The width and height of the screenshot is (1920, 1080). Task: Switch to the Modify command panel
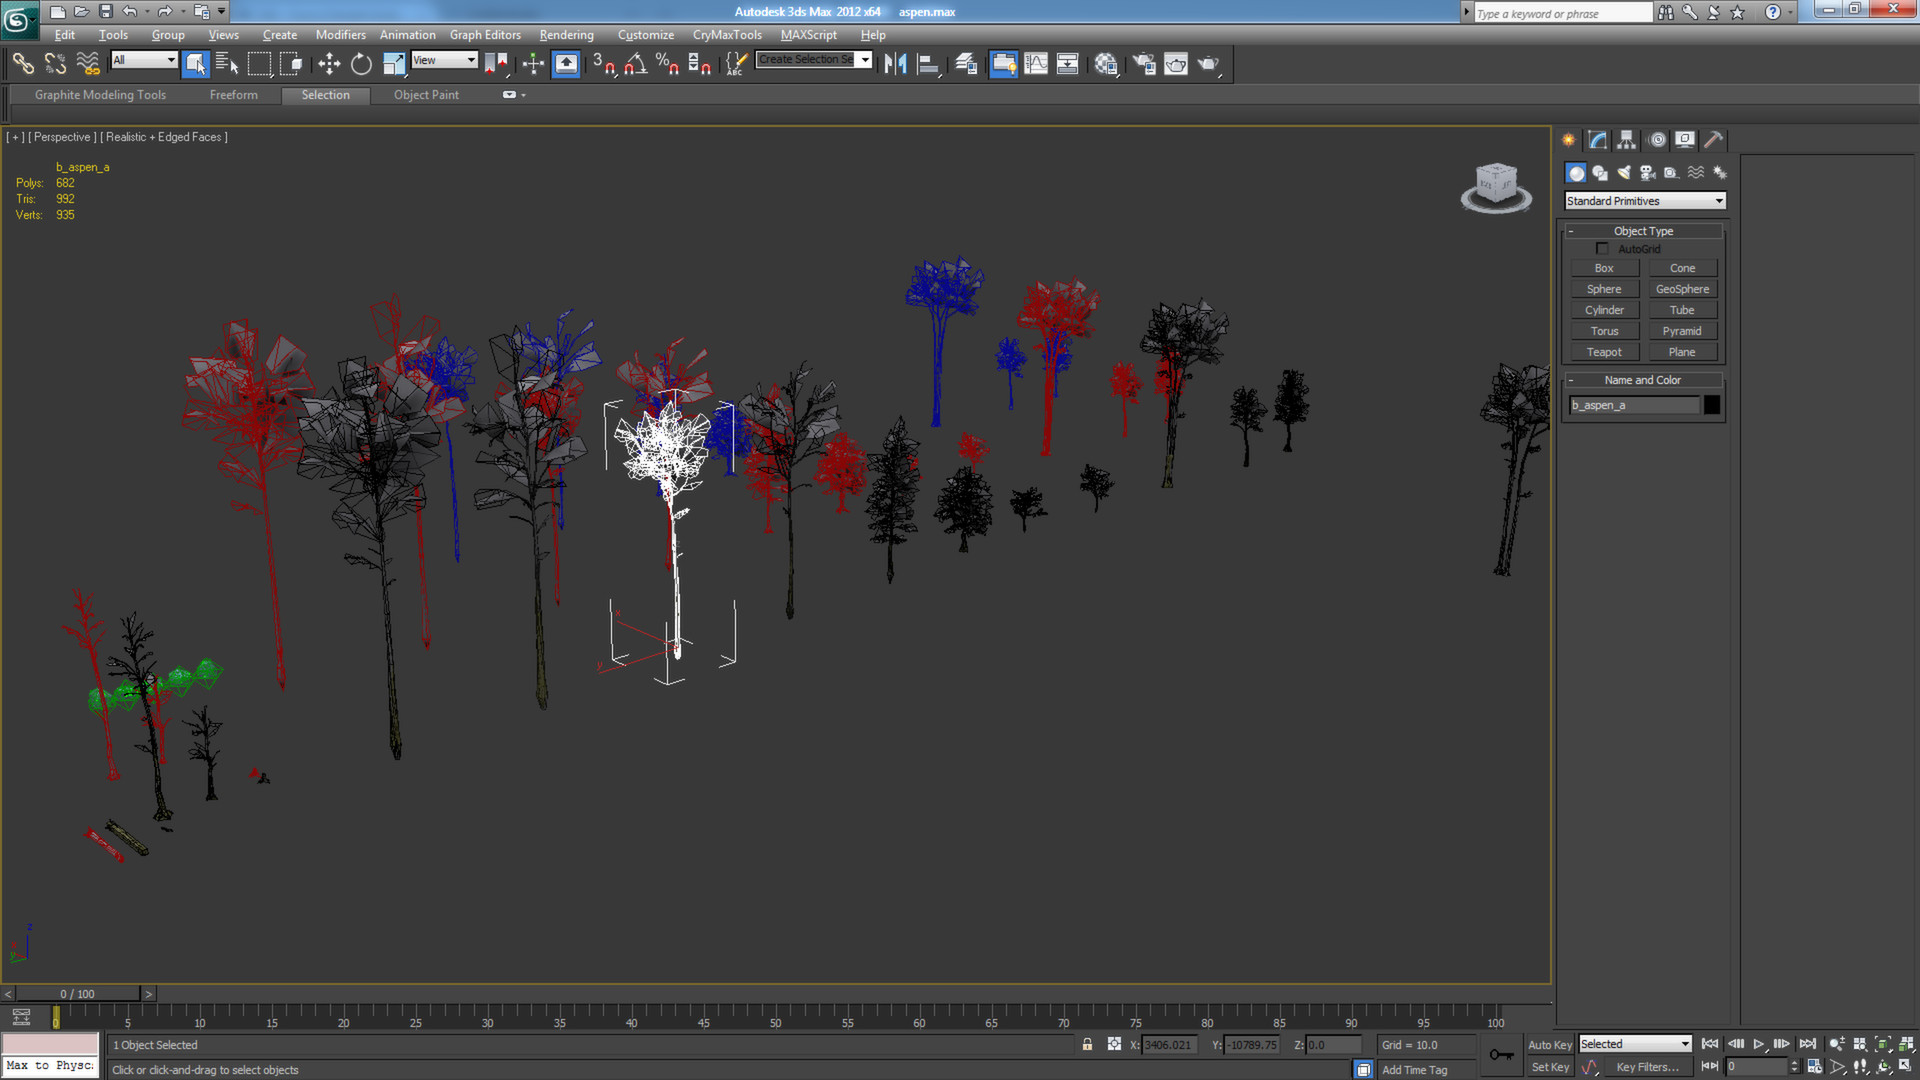(x=1596, y=139)
